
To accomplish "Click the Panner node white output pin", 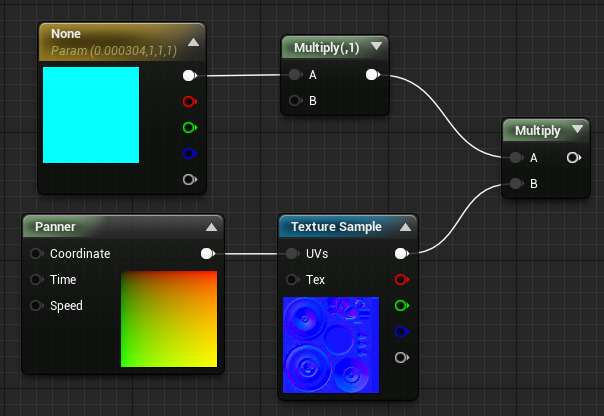I will tap(207, 254).
